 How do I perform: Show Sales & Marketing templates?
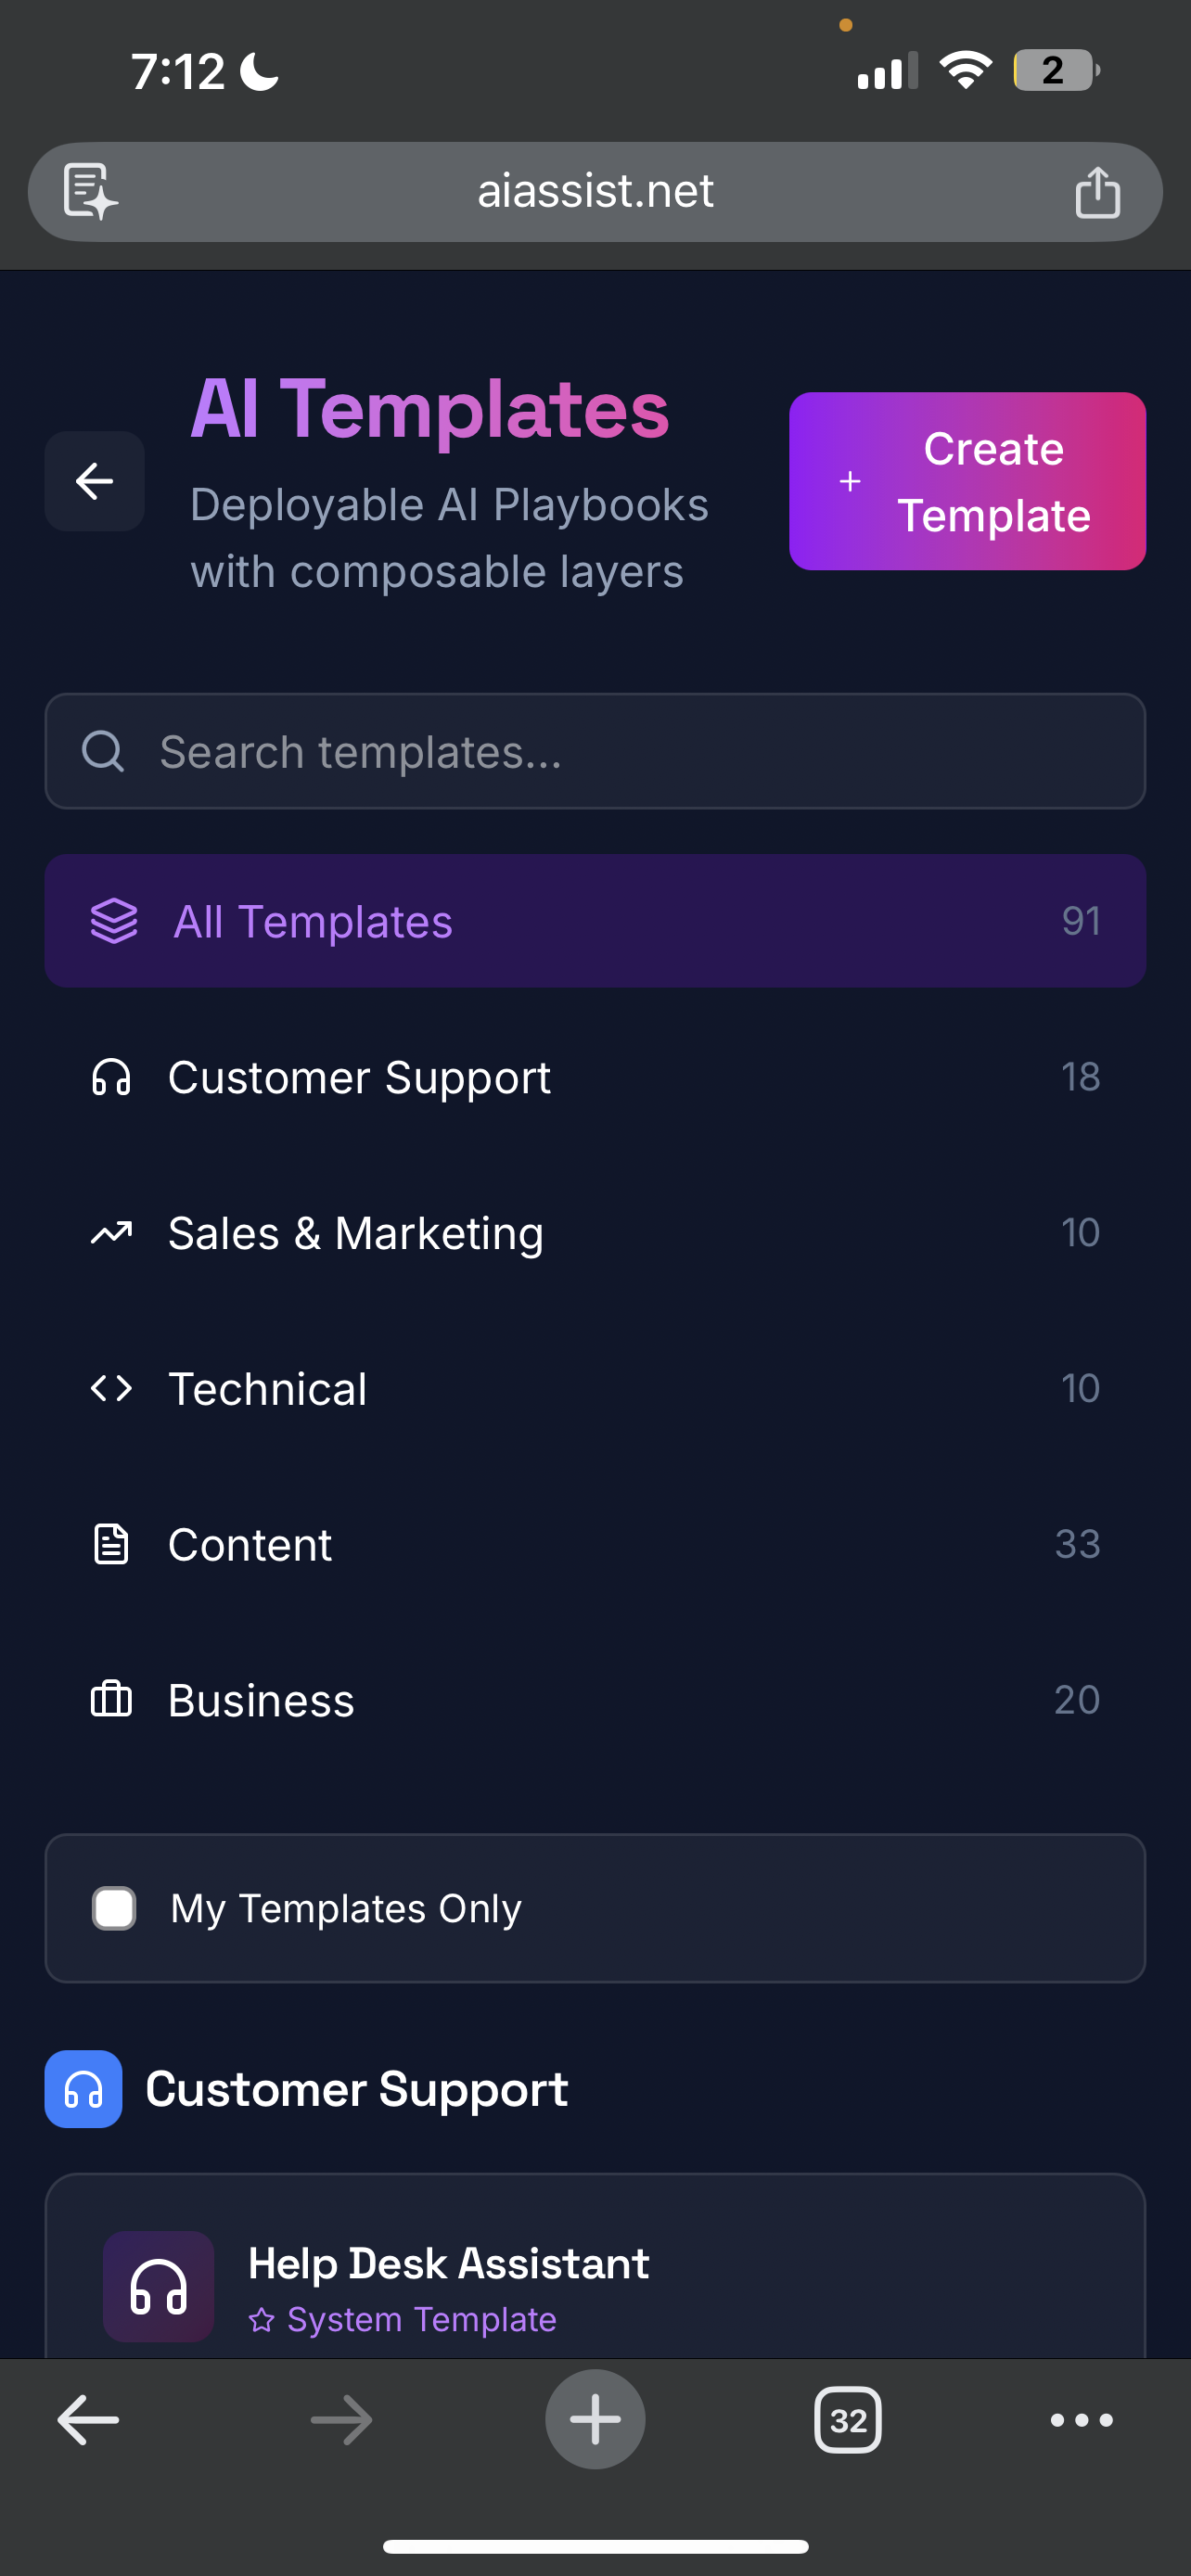[595, 1233]
